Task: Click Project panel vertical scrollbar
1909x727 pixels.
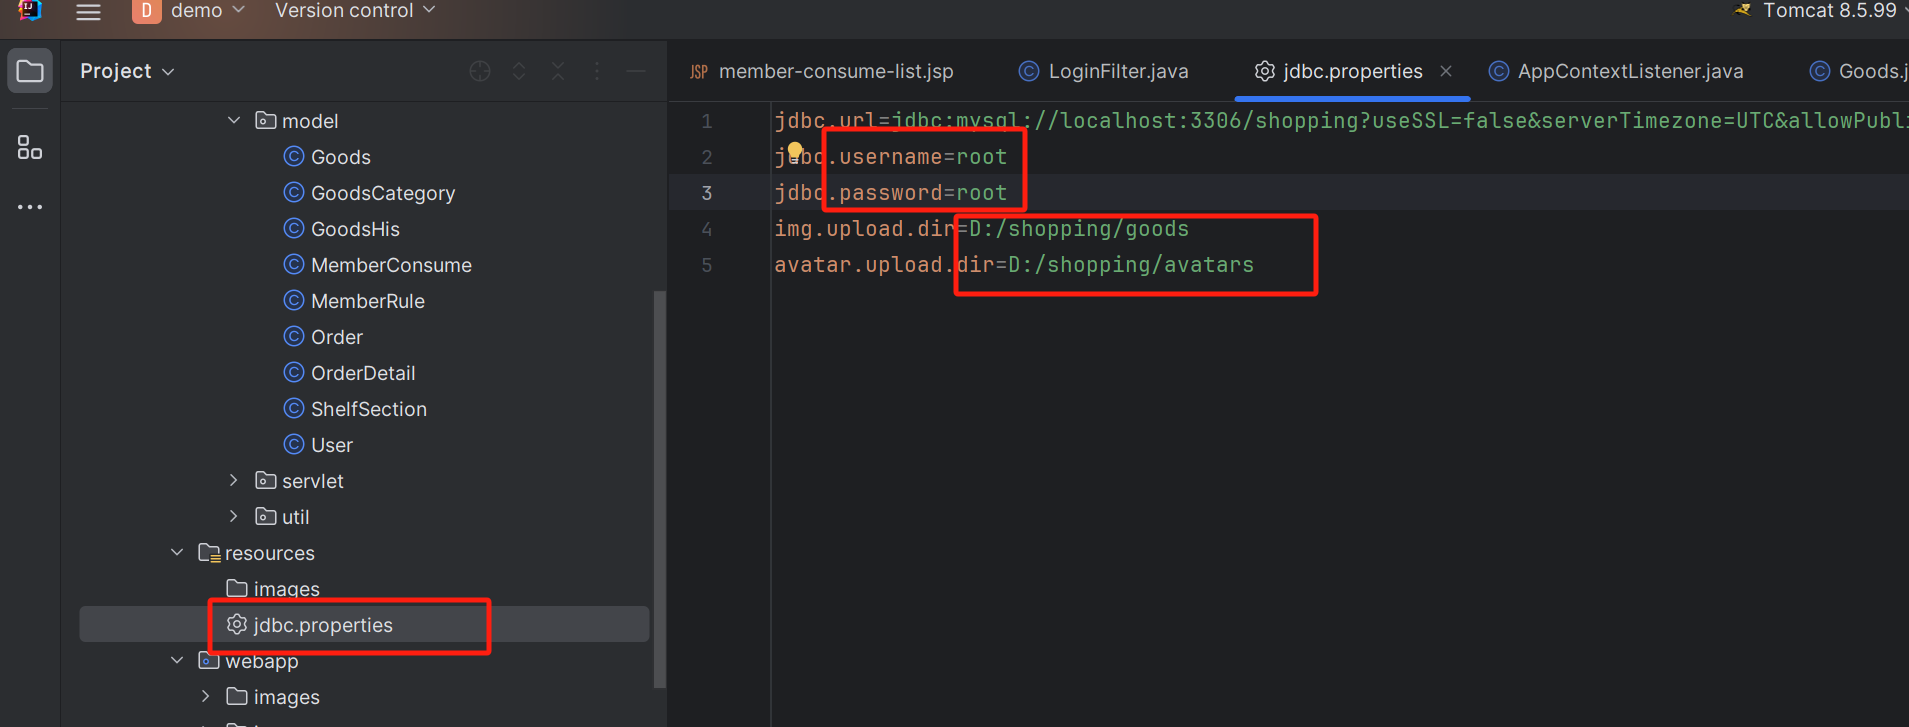Action: 658,489
